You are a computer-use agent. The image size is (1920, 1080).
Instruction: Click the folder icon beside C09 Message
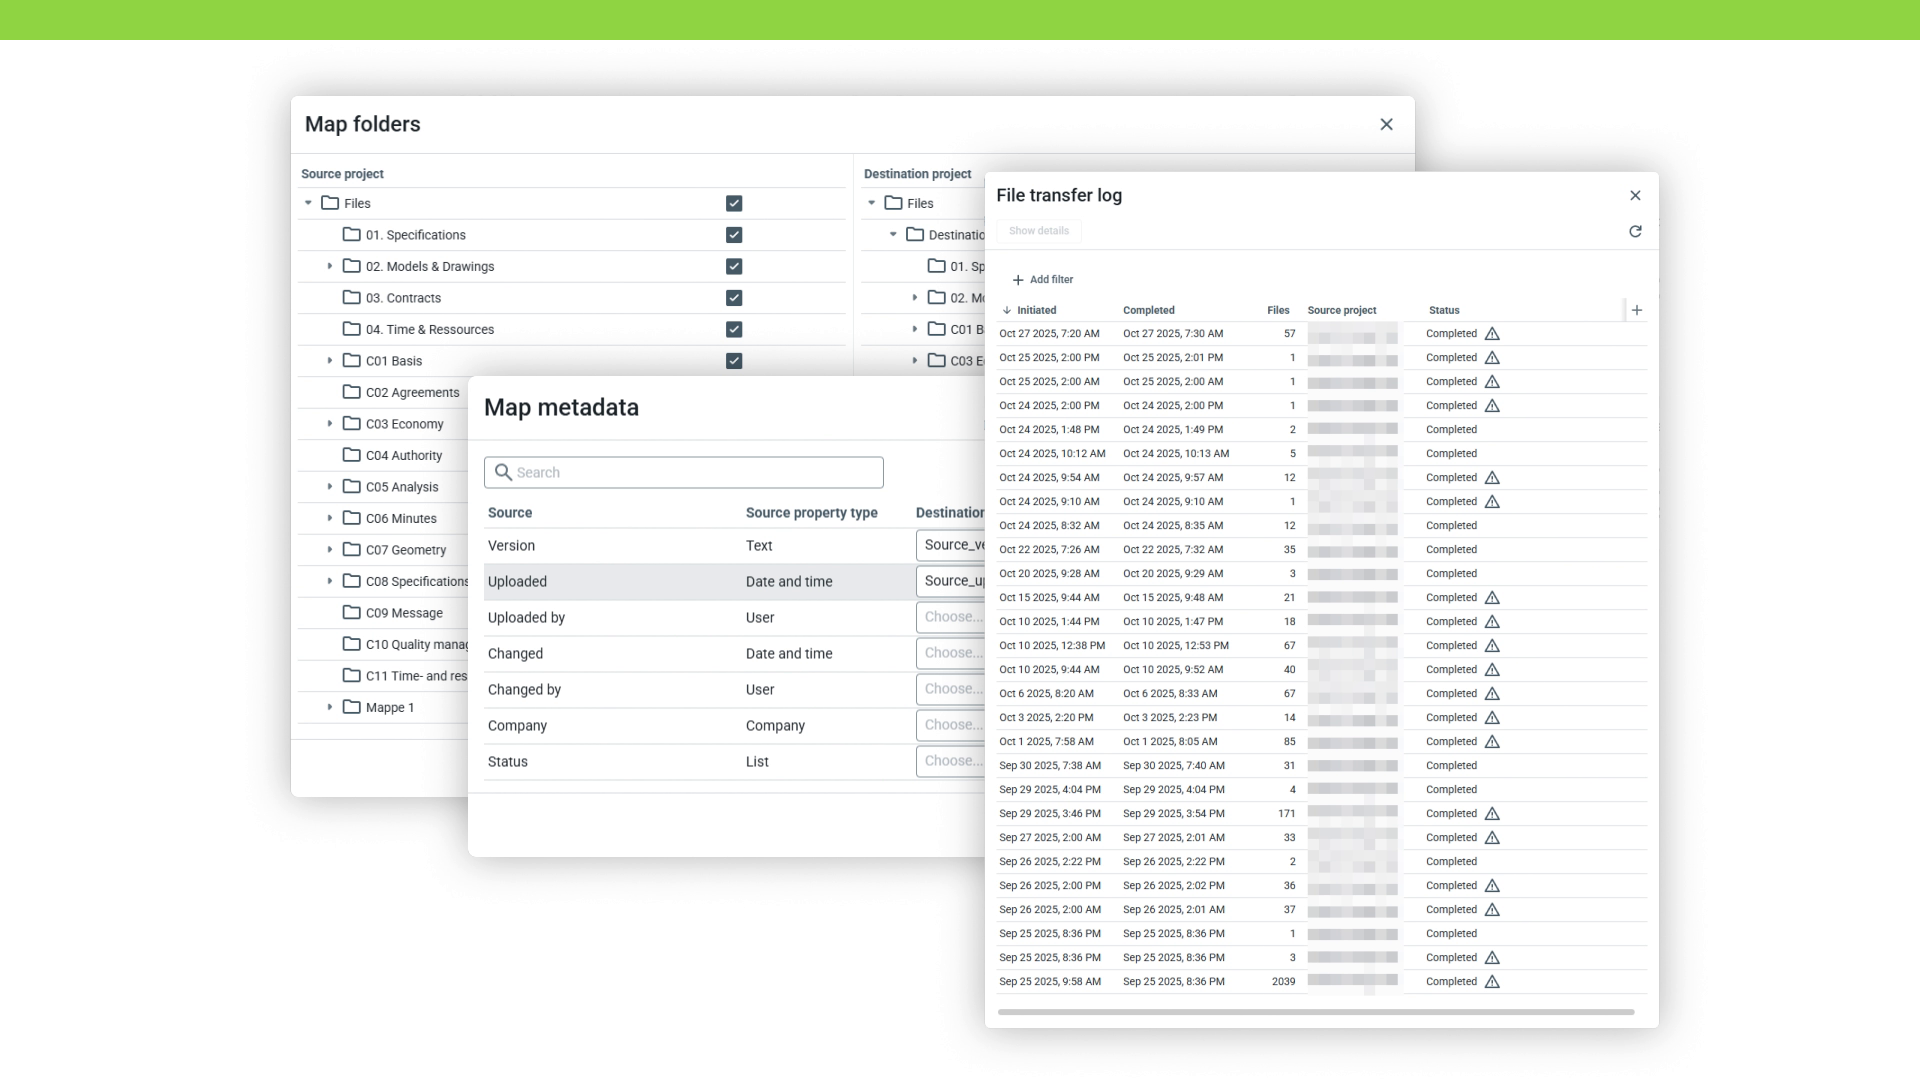[x=350, y=612]
